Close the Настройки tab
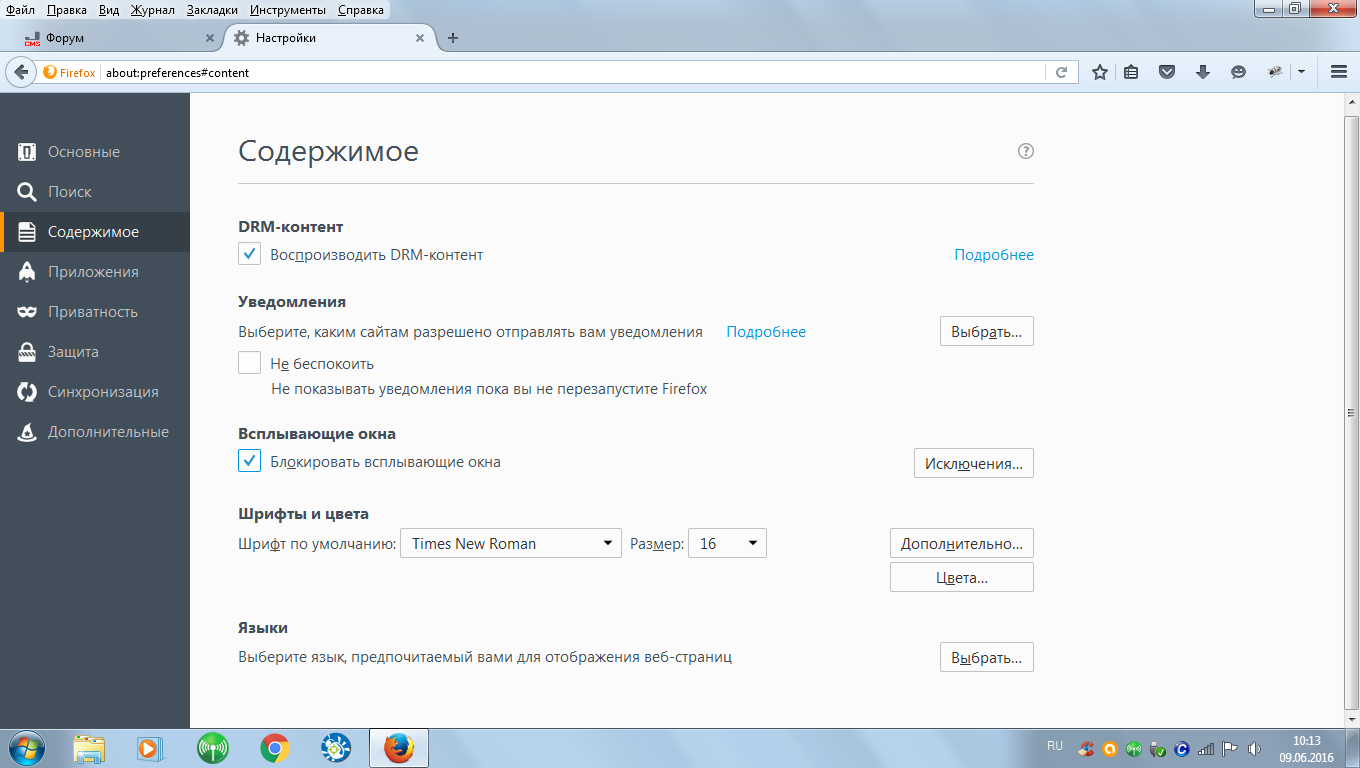This screenshot has width=1360, height=768. coord(420,38)
